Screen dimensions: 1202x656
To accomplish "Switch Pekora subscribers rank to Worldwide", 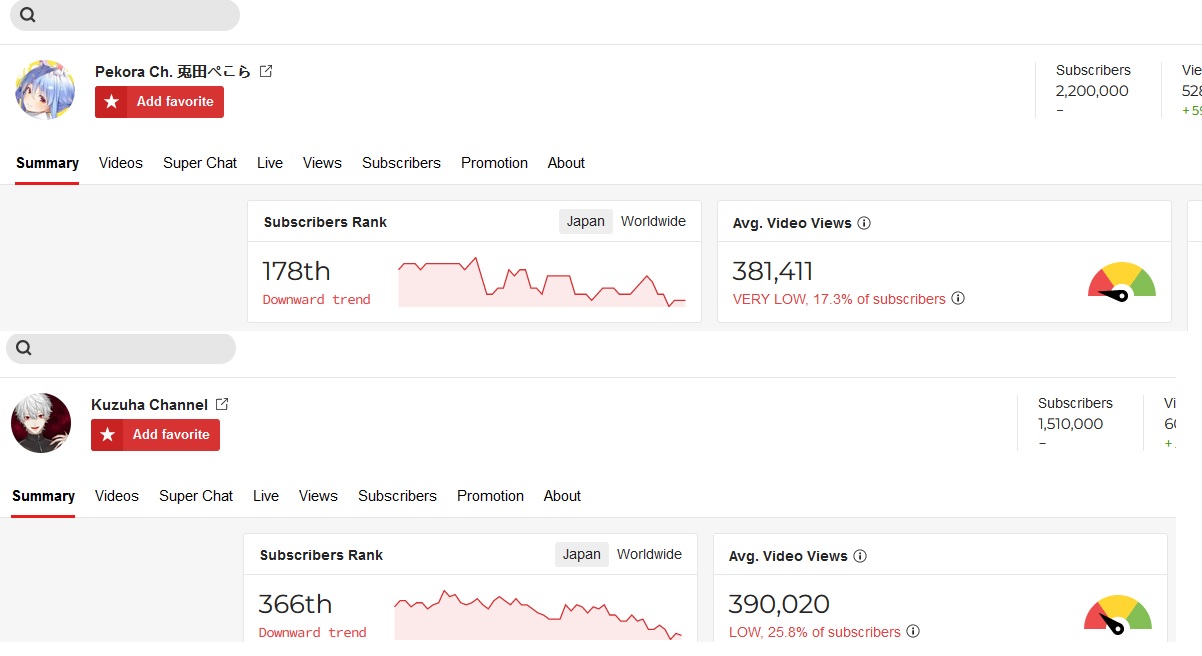I will (x=653, y=222).
